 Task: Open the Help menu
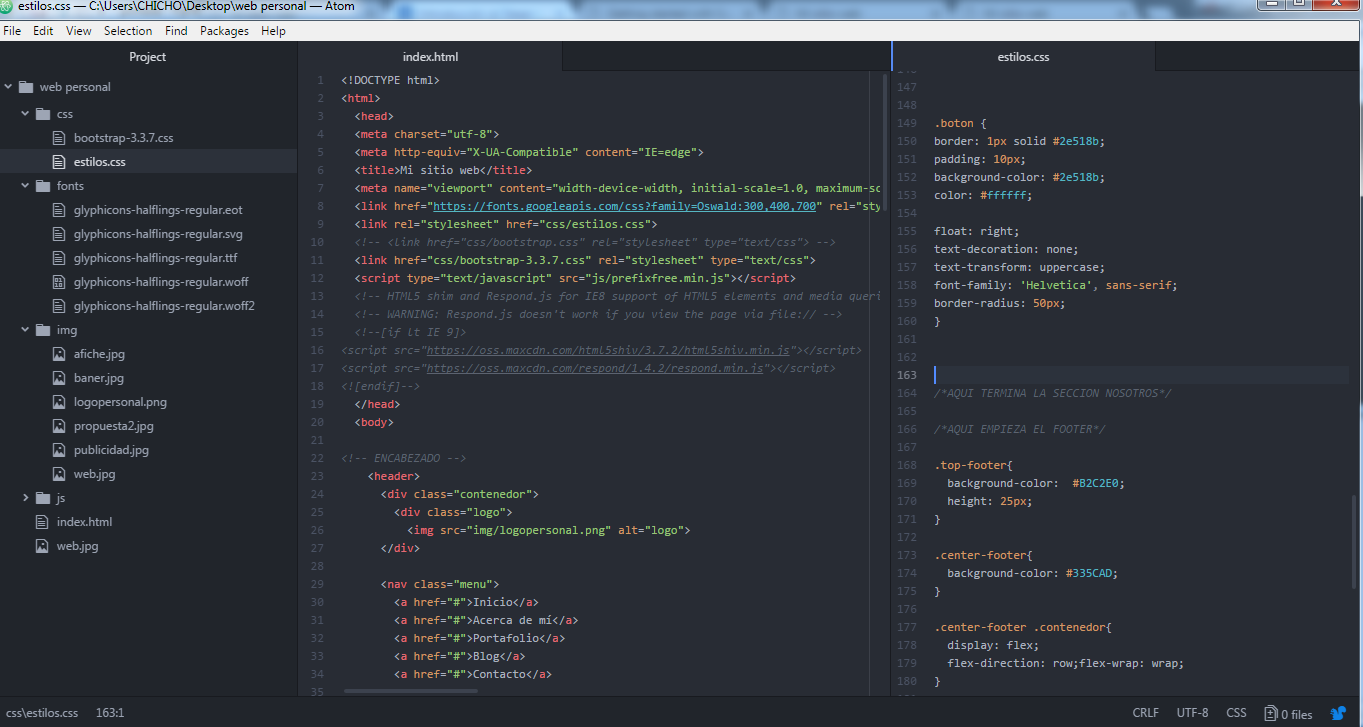[273, 31]
